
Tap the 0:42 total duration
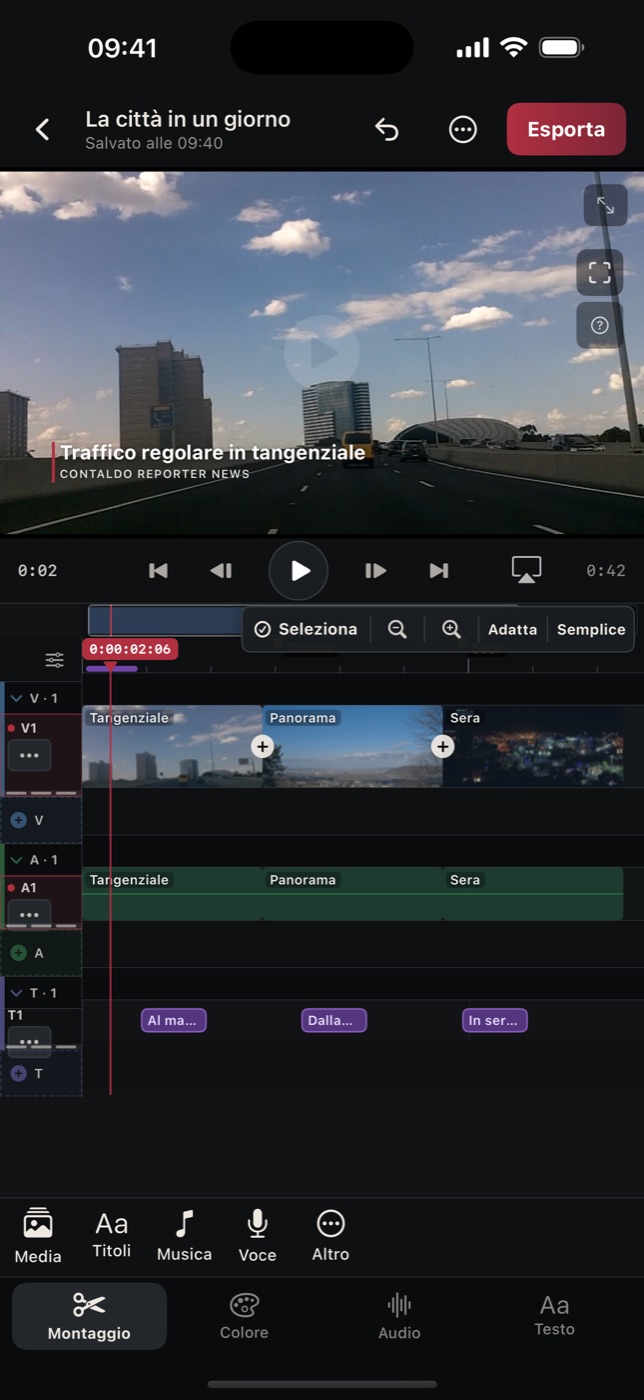pyautogui.click(x=606, y=570)
